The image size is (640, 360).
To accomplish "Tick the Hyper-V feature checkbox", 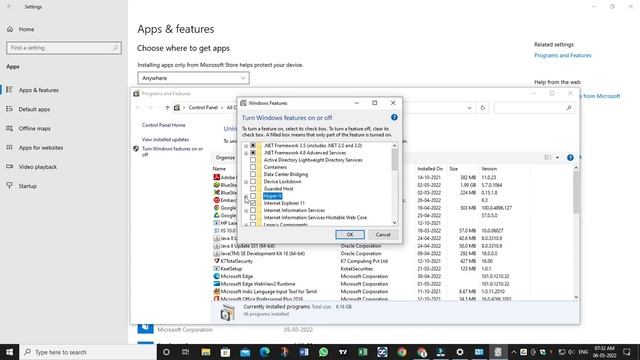I will point(253,196).
